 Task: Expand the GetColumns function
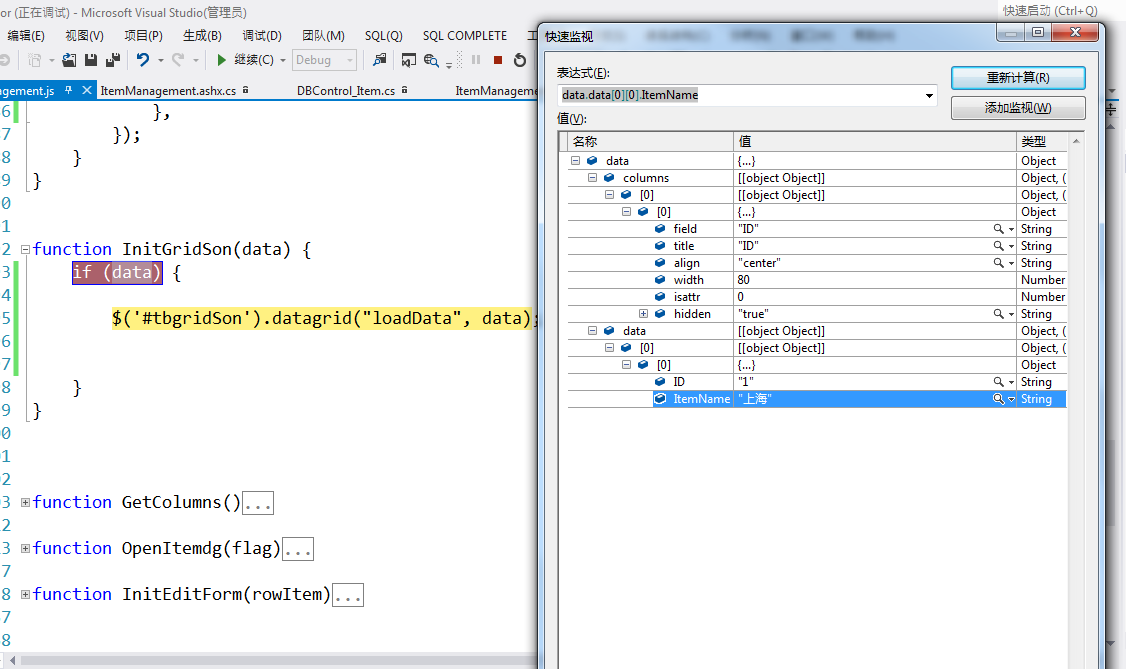25,502
